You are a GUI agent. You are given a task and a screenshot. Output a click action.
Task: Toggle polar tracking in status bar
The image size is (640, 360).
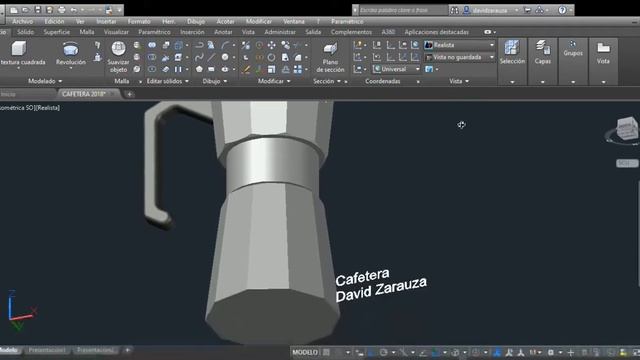(x=384, y=352)
